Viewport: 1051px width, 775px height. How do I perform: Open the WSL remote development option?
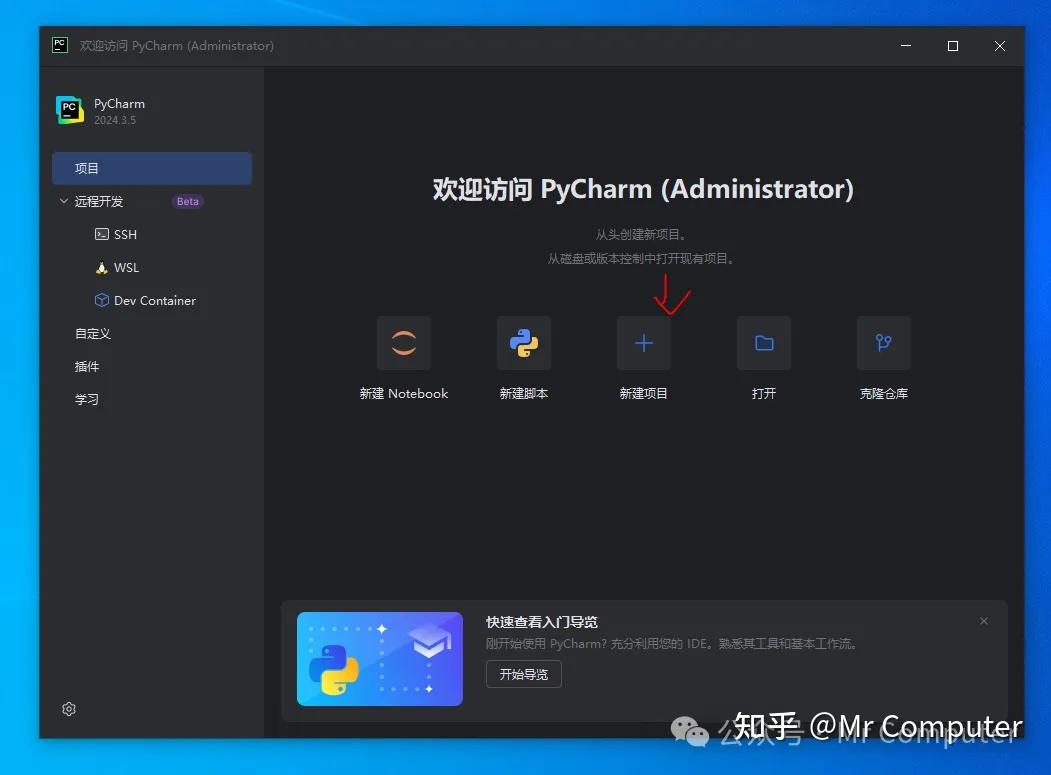[x=126, y=267]
